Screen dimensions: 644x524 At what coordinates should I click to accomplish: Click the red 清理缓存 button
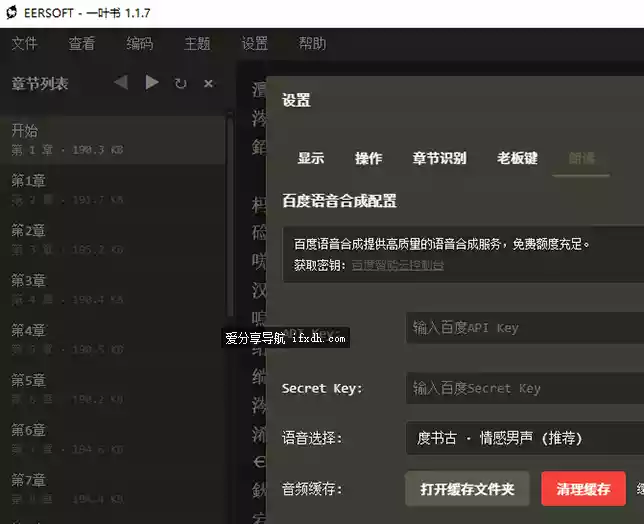click(x=583, y=489)
